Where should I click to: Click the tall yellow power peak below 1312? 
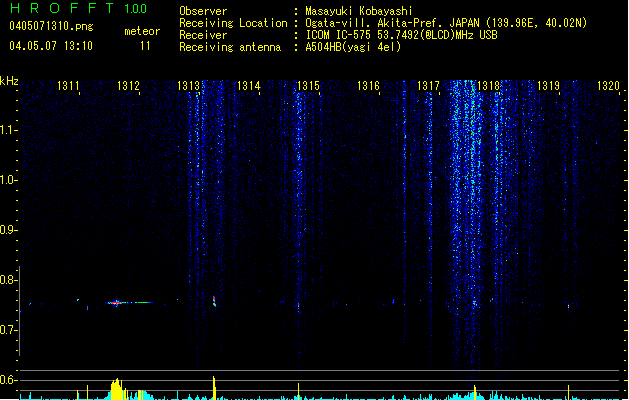(x=117, y=389)
